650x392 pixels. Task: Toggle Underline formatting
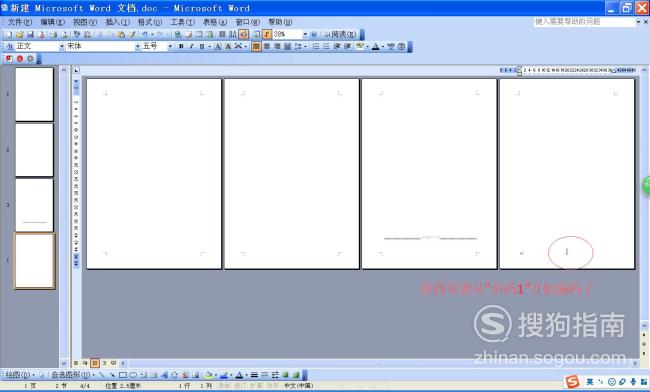pyautogui.click(x=202, y=46)
